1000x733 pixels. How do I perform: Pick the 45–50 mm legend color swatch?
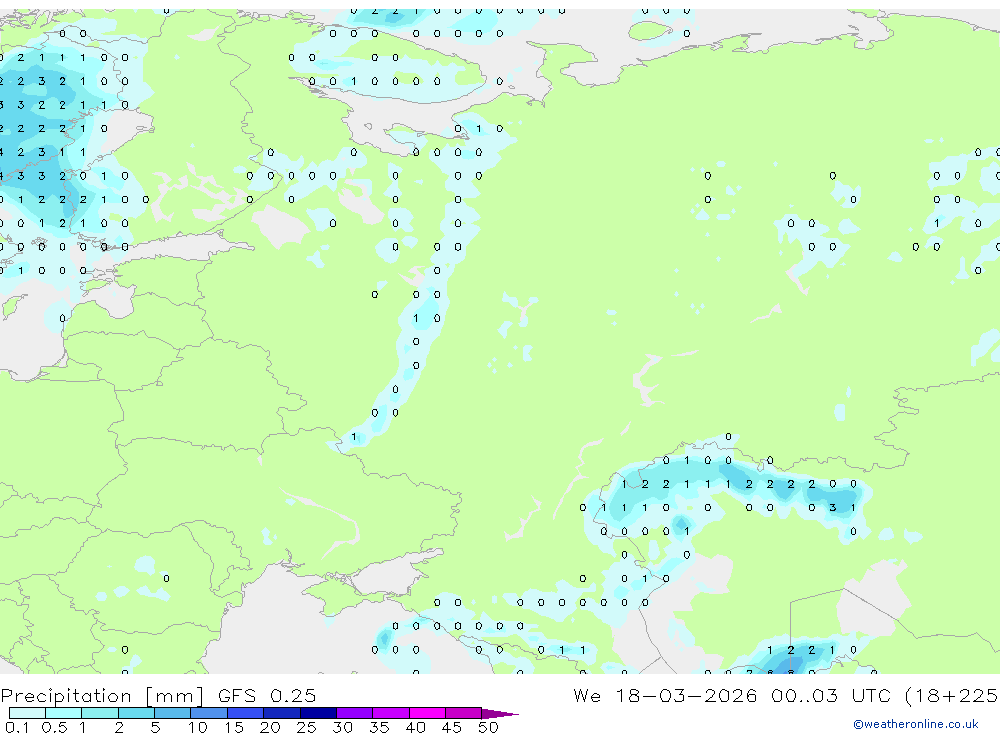pyautogui.click(x=464, y=713)
